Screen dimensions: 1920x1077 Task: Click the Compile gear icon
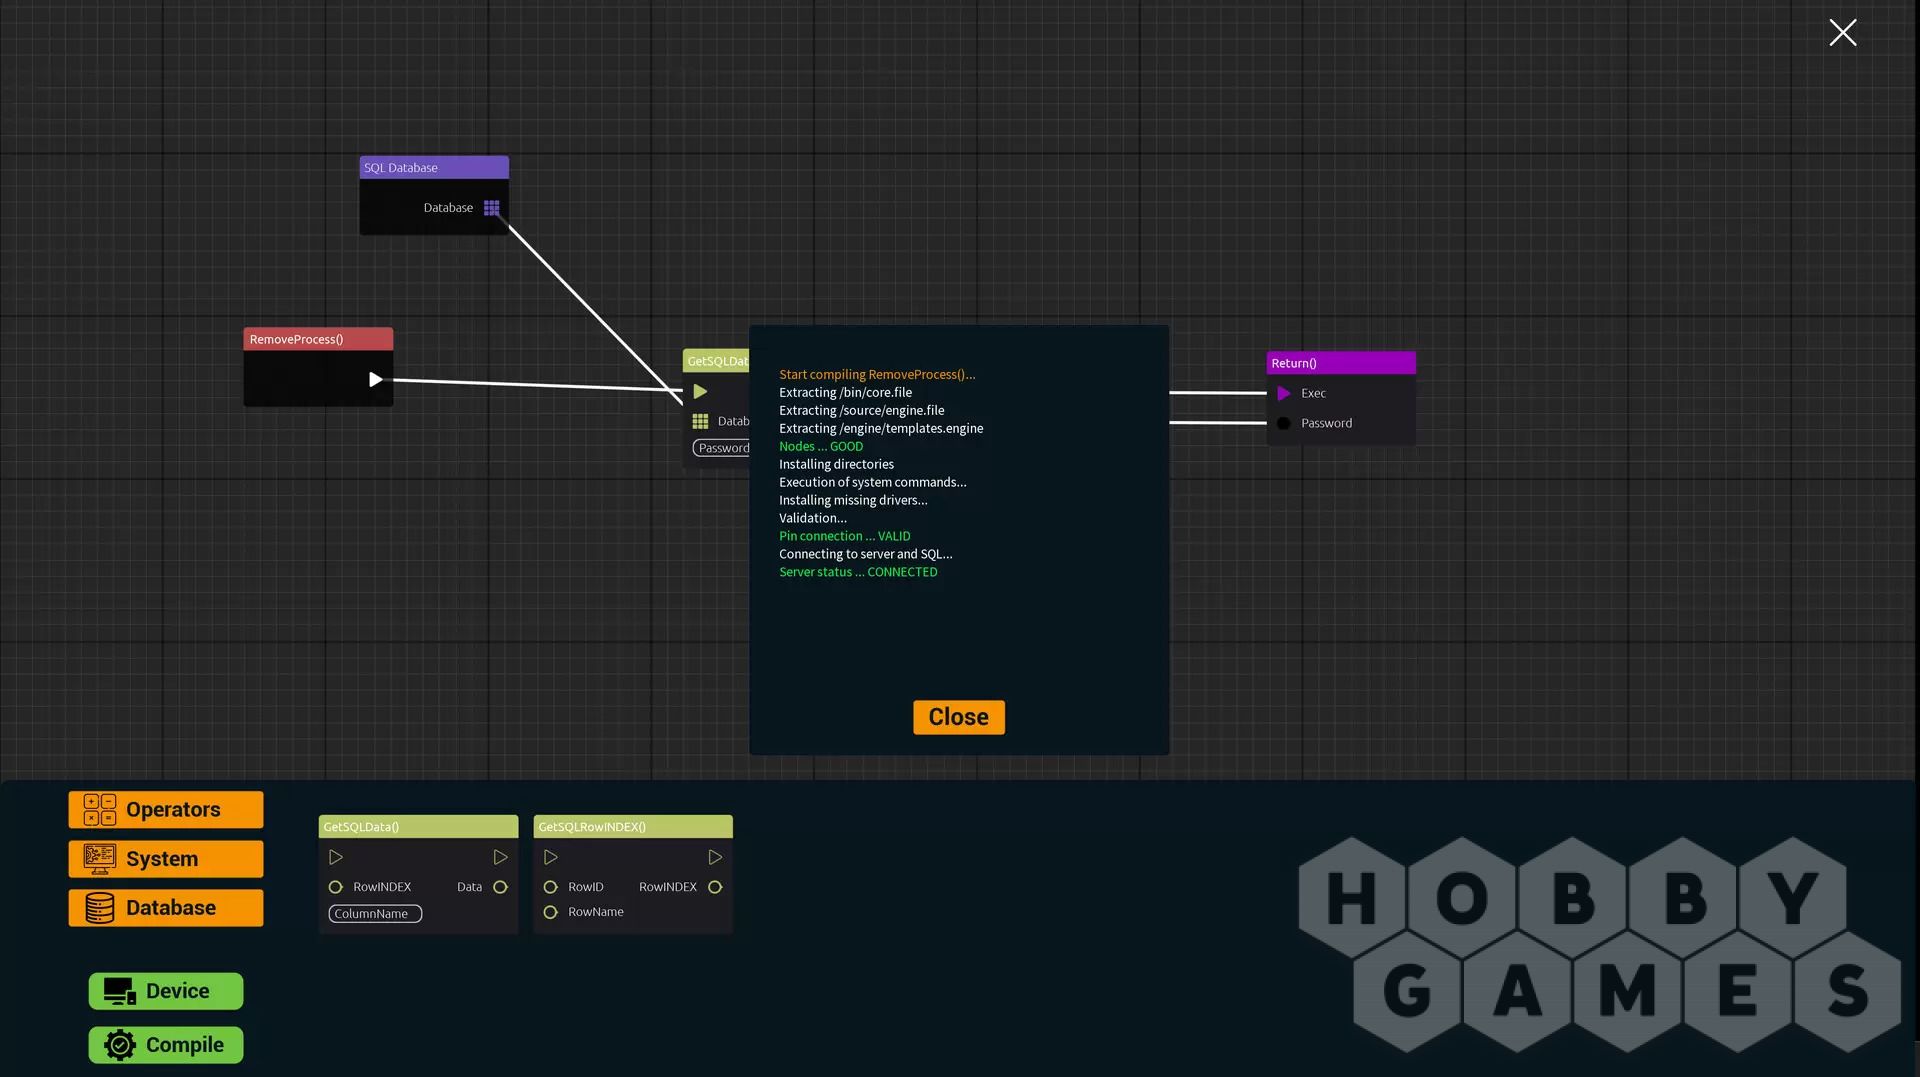pos(120,1045)
